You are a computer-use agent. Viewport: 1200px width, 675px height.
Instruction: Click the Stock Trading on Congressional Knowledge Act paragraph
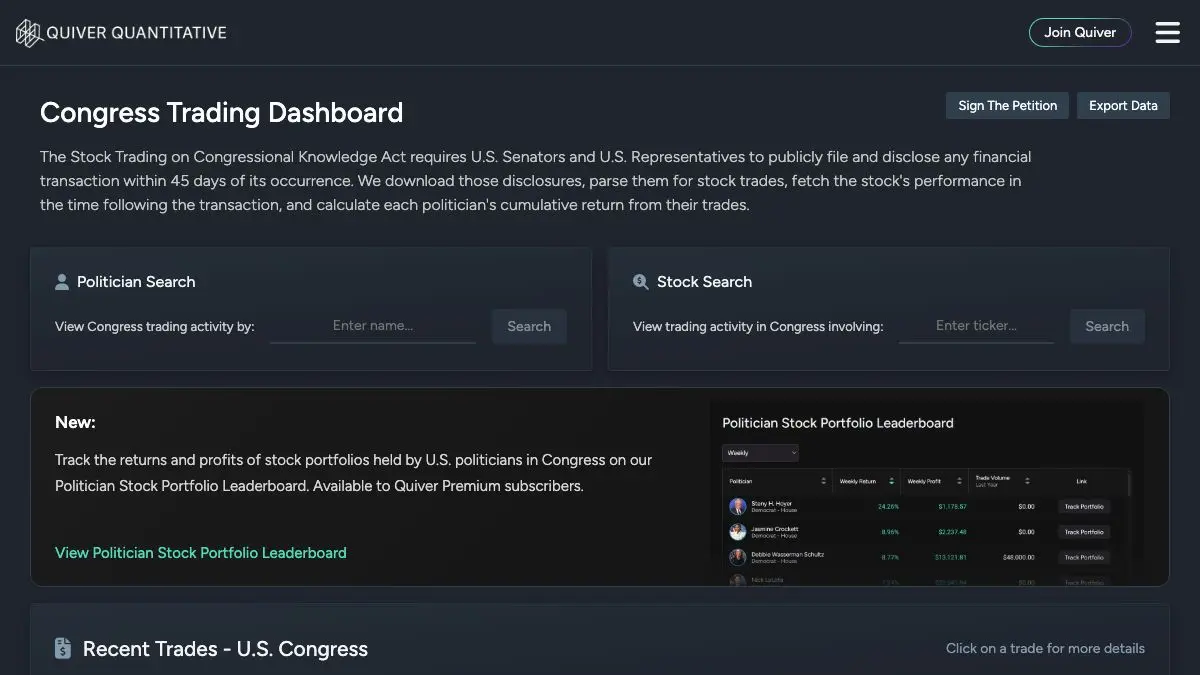(535, 181)
